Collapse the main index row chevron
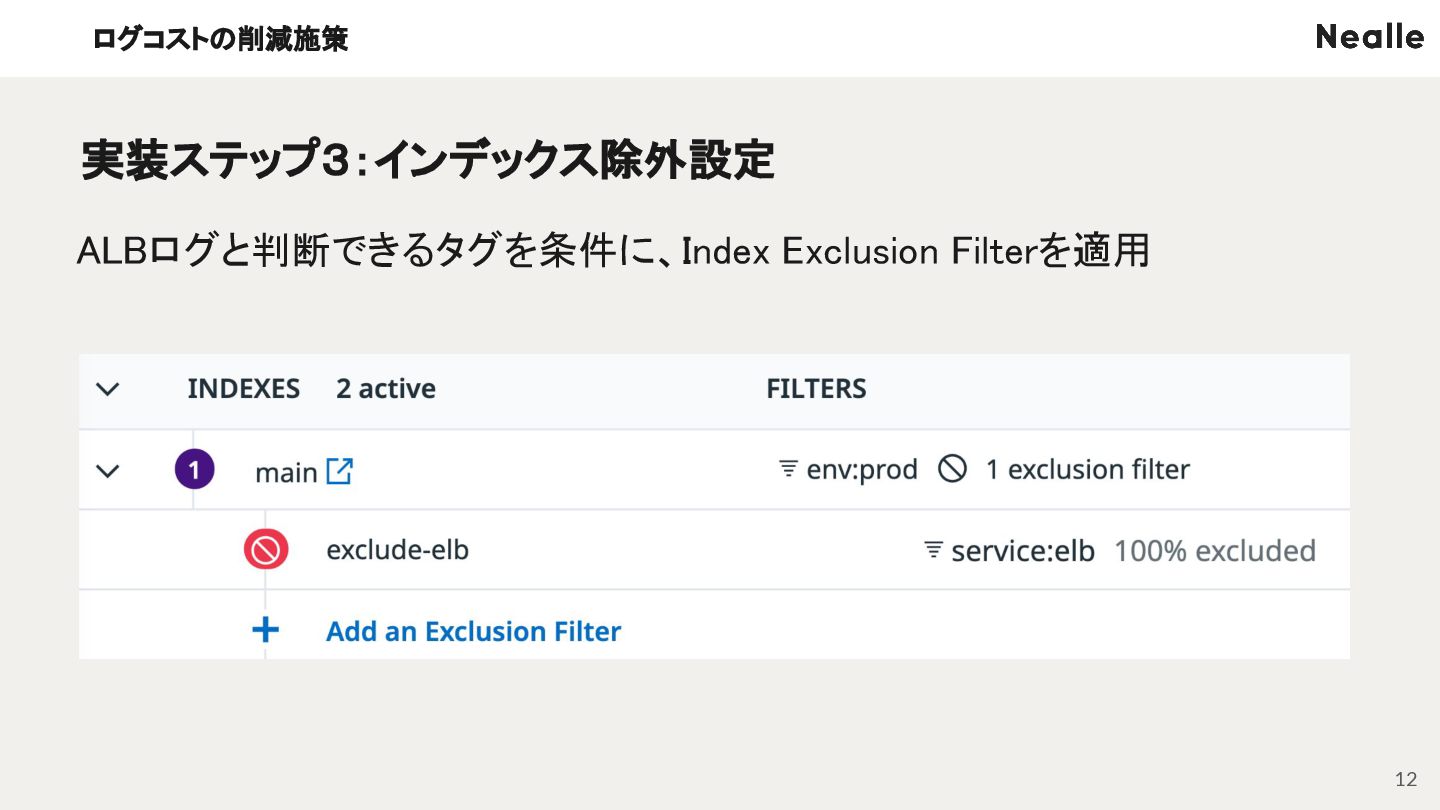The width and height of the screenshot is (1440, 810). pyautogui.click(x=107, y=470)
